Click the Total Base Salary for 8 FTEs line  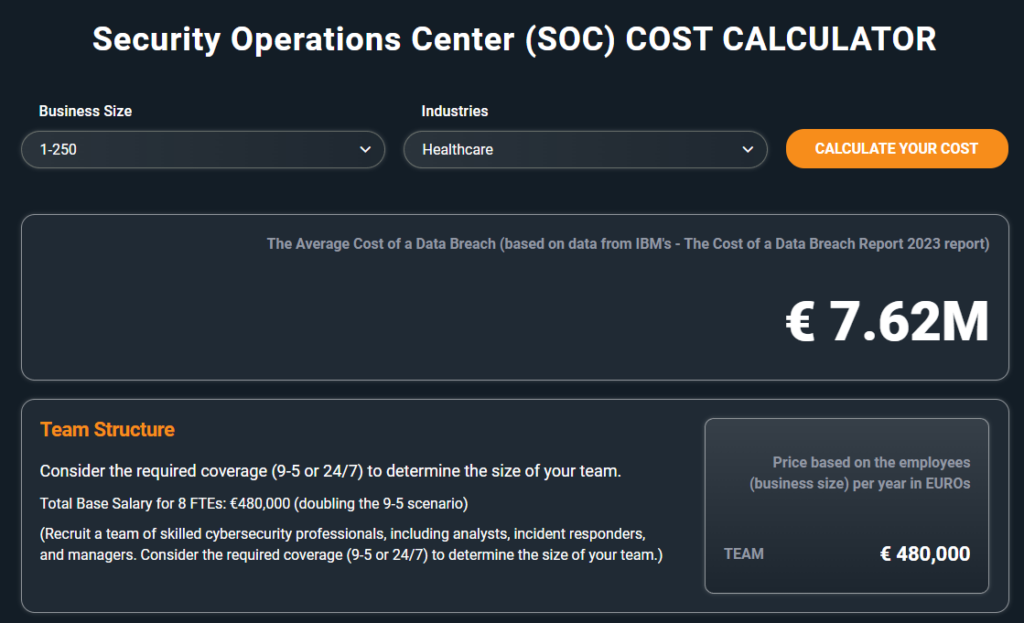pyautogui.click(x=254, y=503)
